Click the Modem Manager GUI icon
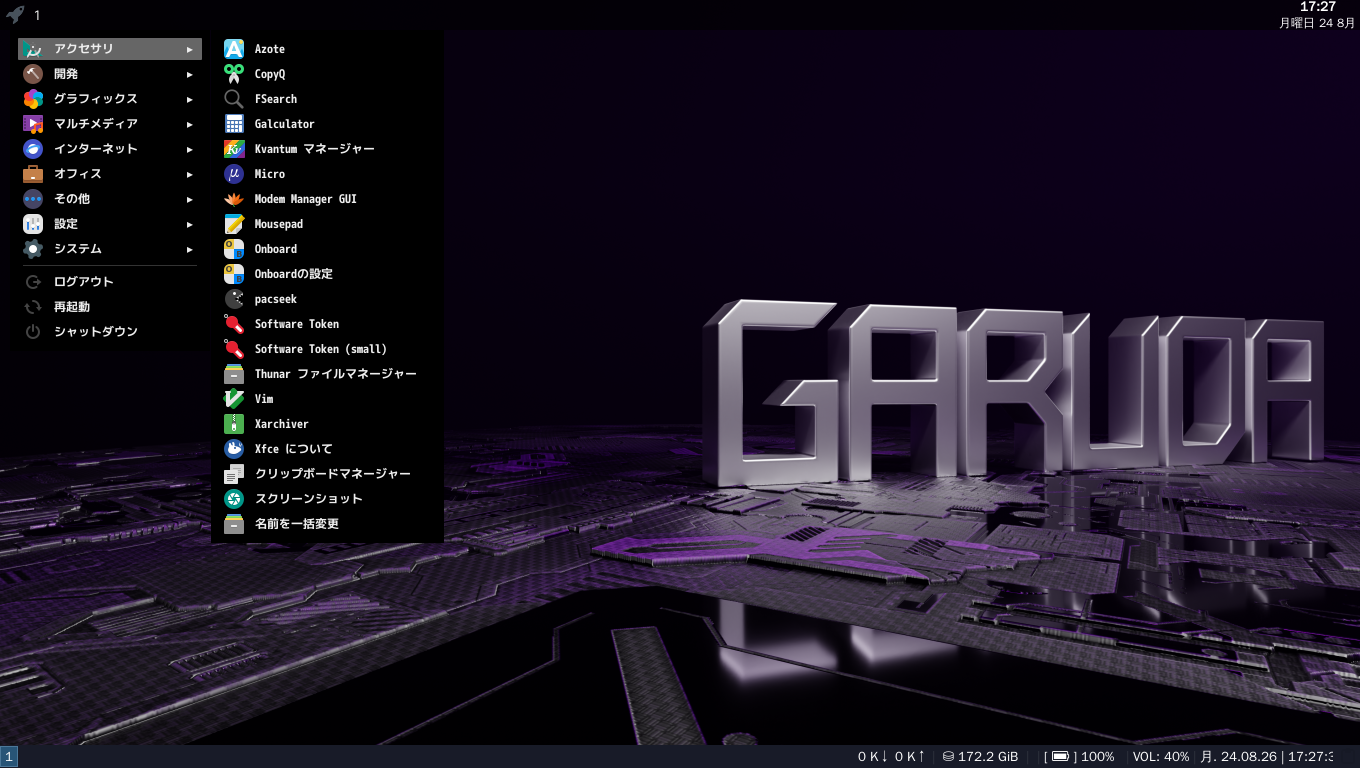Viewport: 1360px width, 768px height. coord(234,199)
